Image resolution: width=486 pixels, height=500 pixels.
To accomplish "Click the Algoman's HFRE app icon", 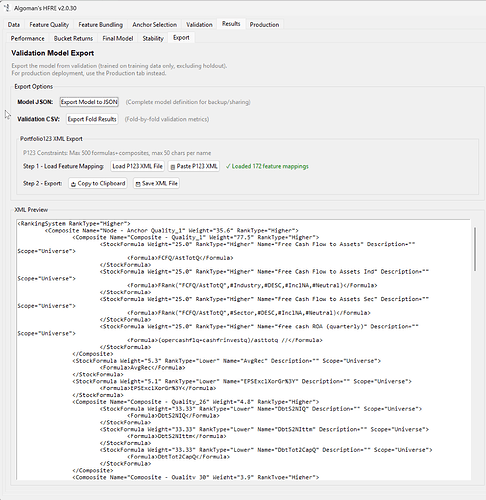I will [x=7, y=8].
